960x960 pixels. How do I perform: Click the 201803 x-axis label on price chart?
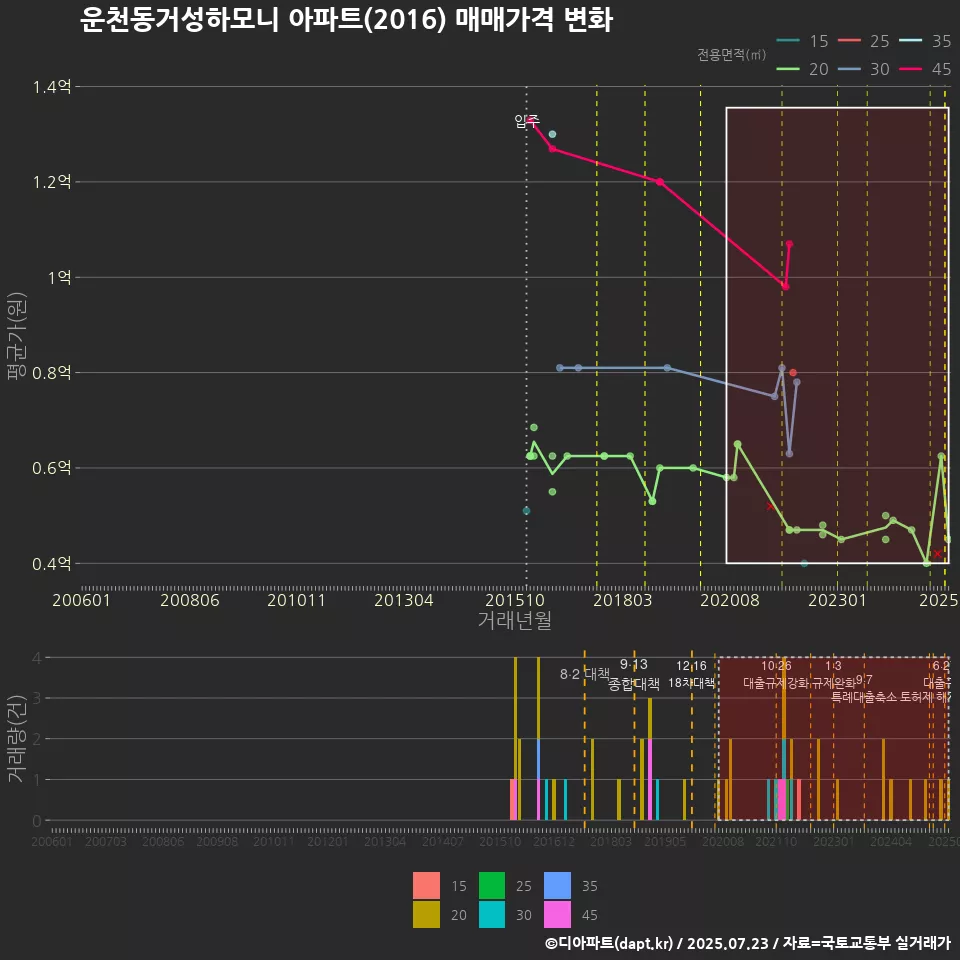(623, 600)
